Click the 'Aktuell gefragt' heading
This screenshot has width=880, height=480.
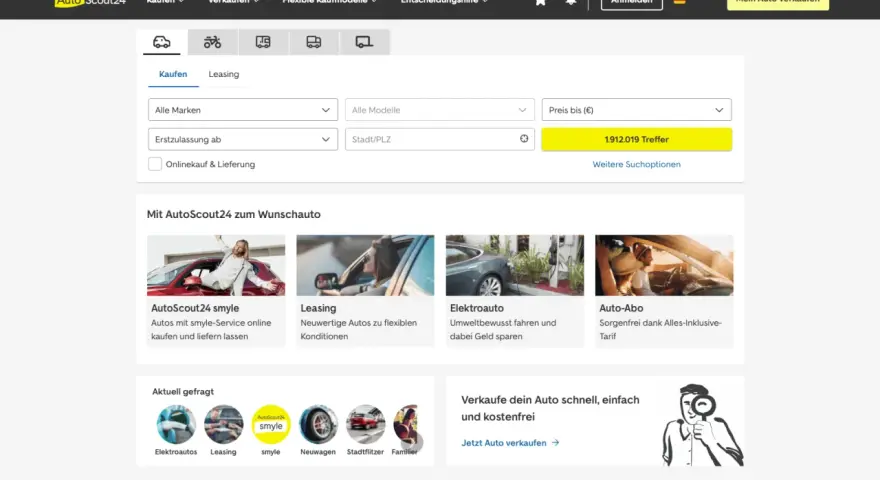(x=183, y=392)
